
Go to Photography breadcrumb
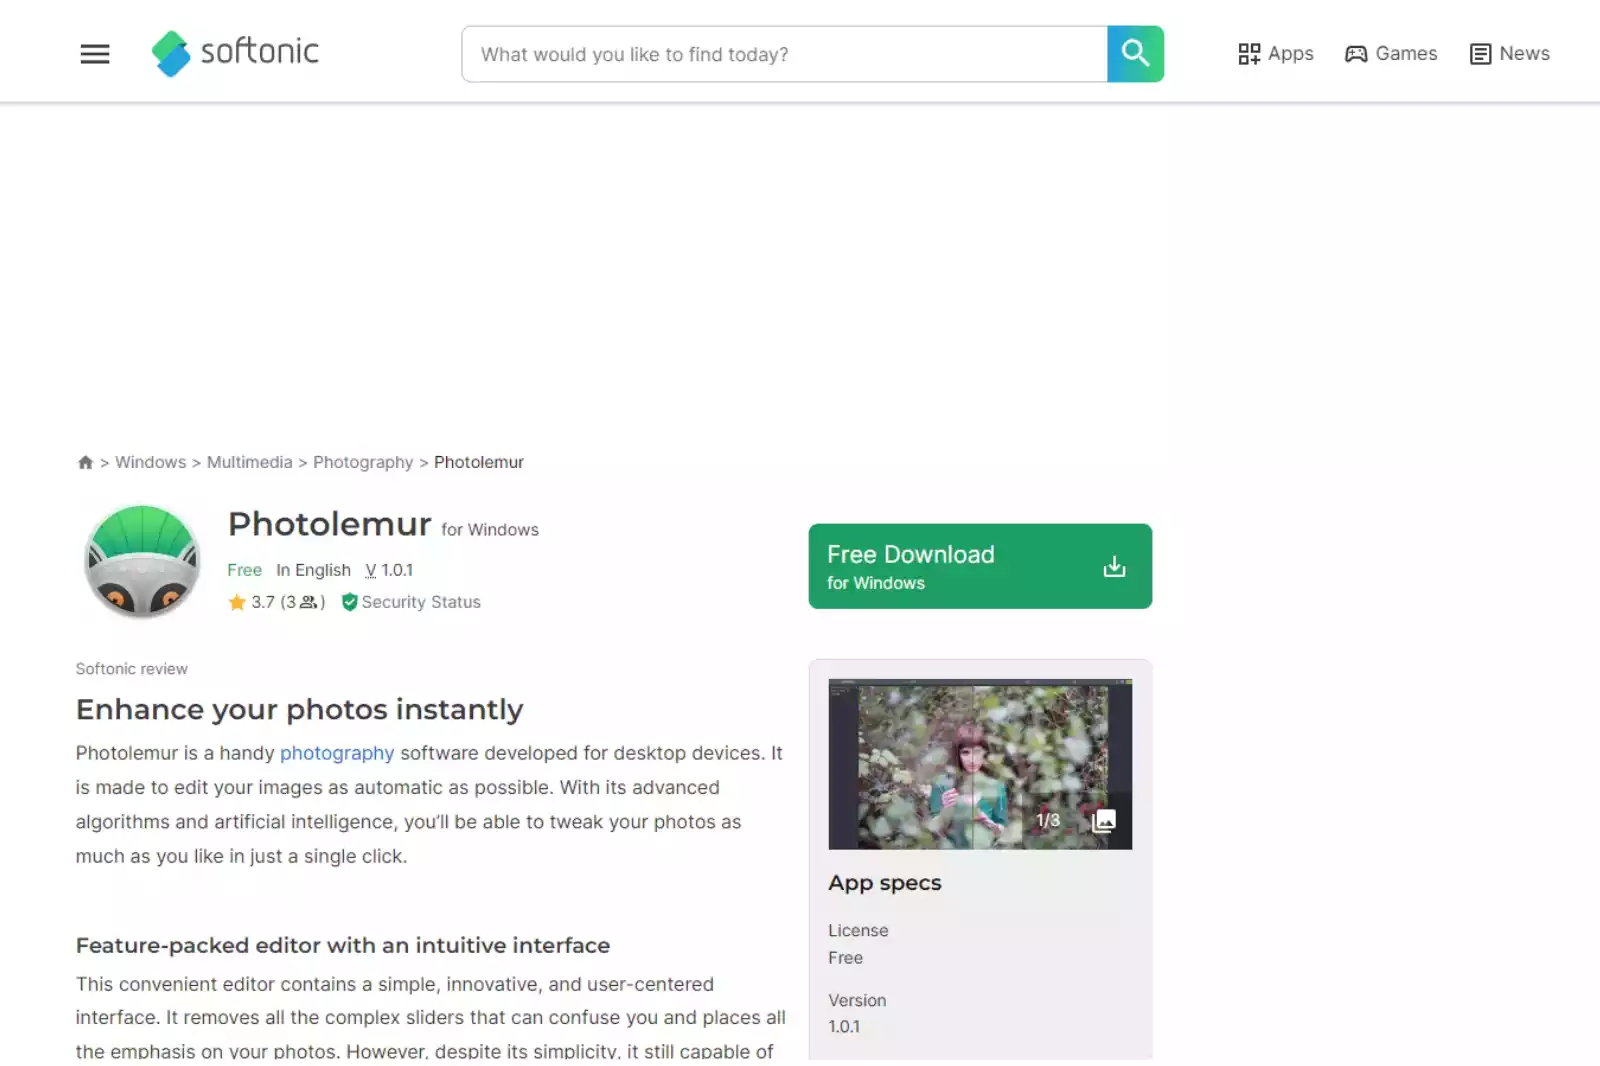coord(363,462)
